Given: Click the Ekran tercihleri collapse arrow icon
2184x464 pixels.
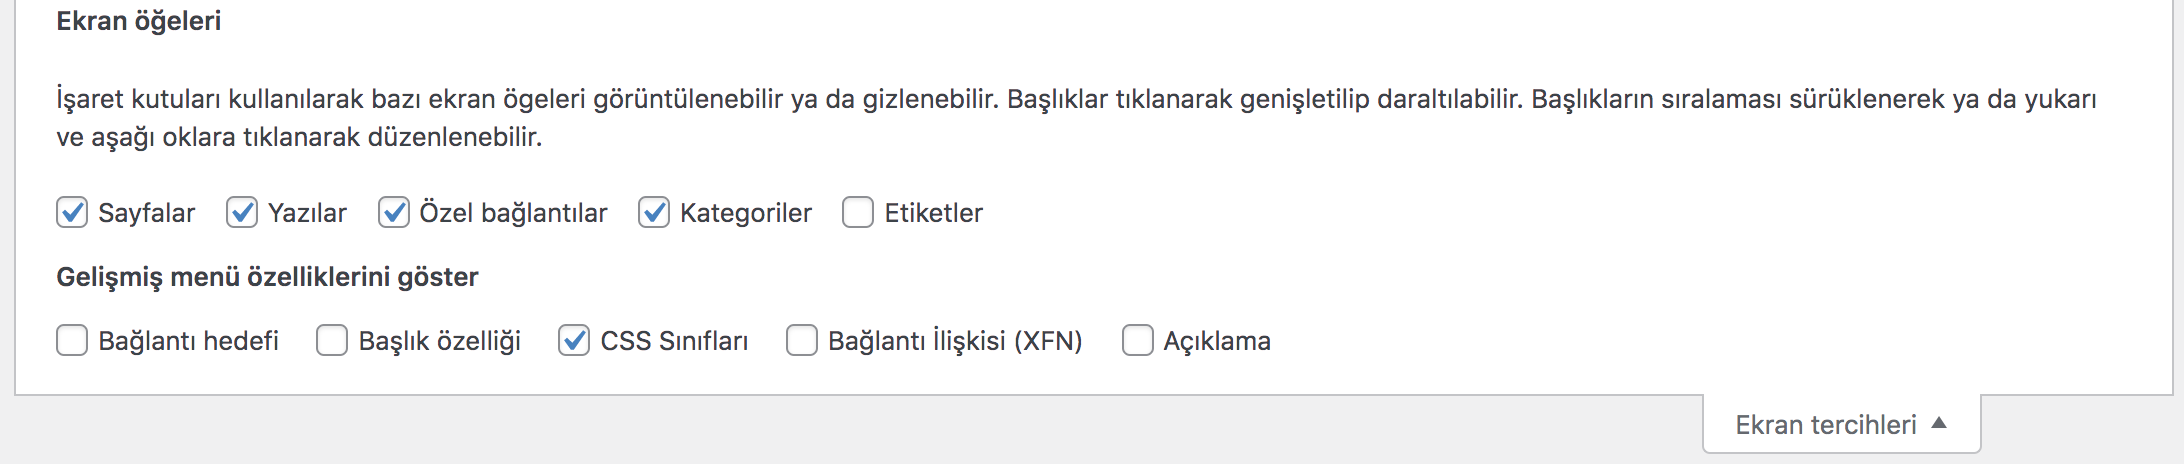Looking at the screenshot, I should click(1939, 423).
